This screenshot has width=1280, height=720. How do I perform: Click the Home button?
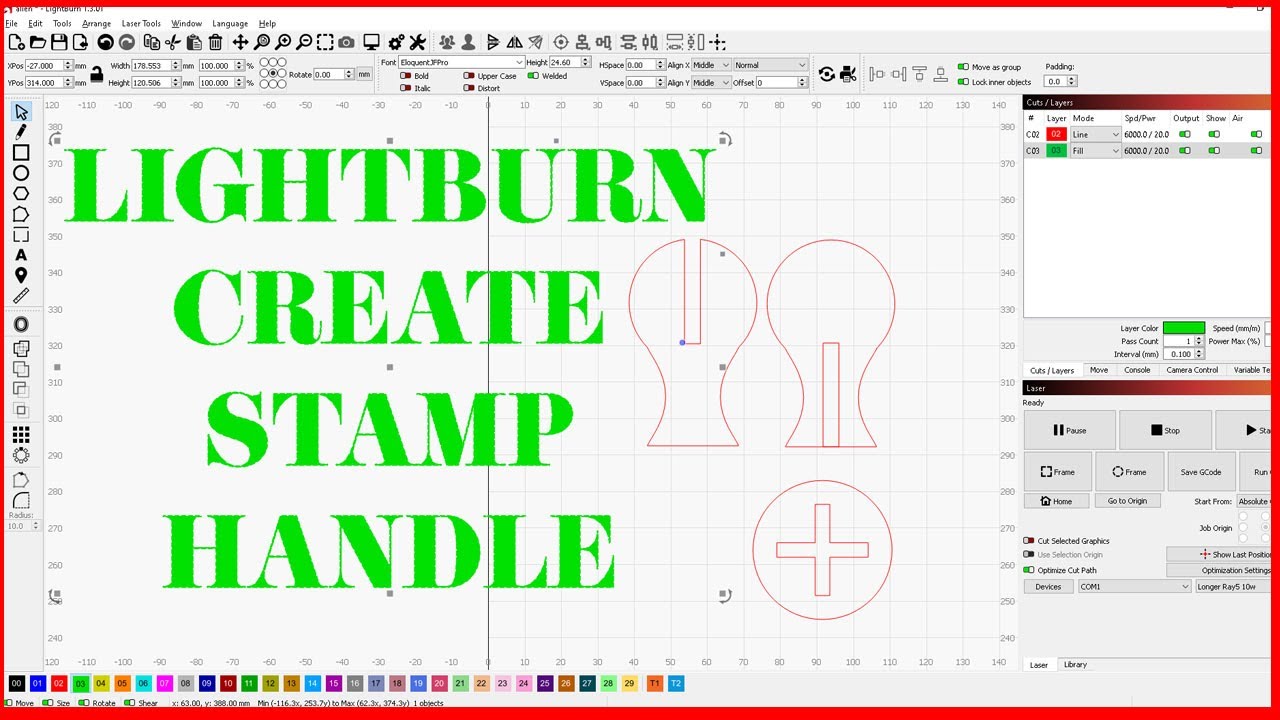1056,501
